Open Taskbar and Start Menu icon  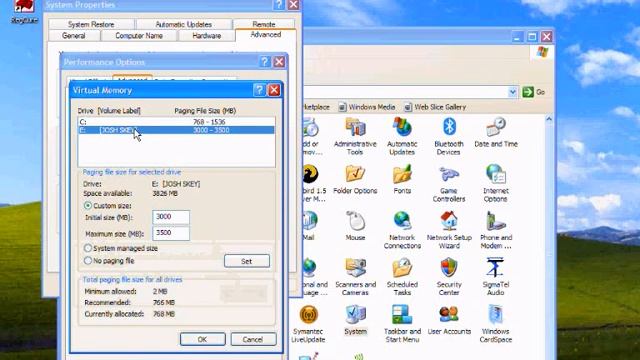[x=402, y=315]
